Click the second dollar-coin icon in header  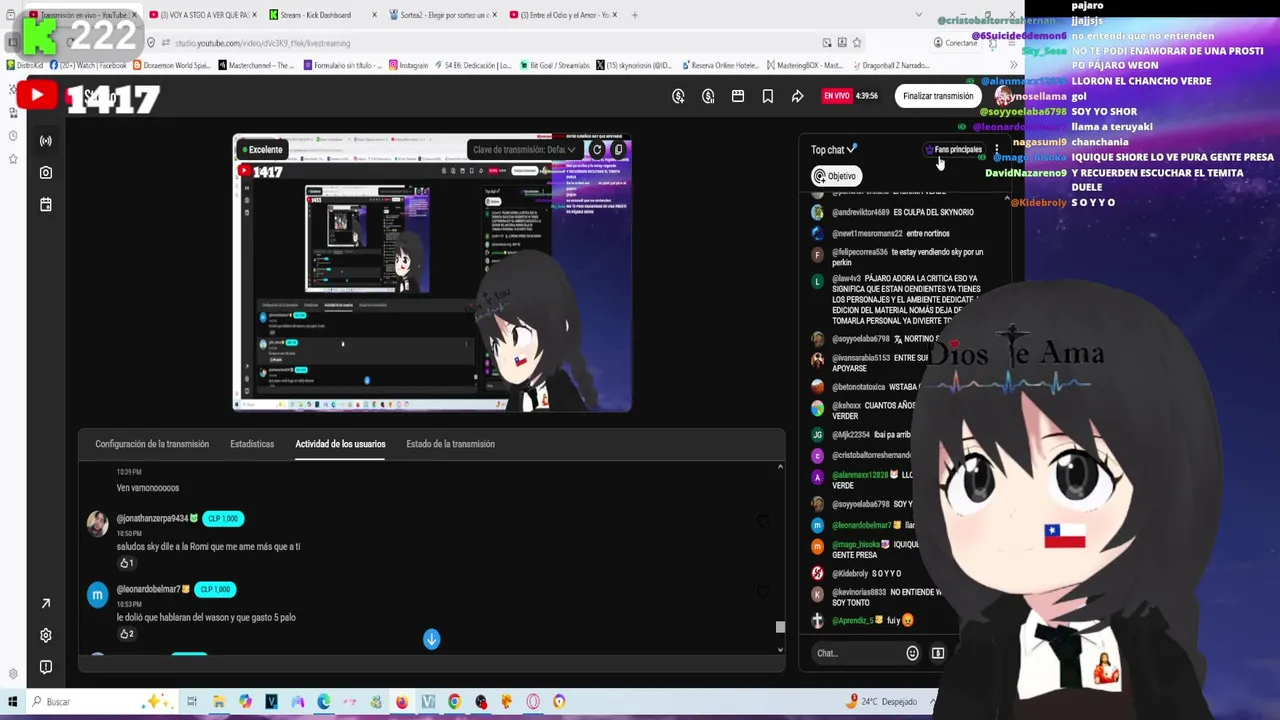[708, 96]
